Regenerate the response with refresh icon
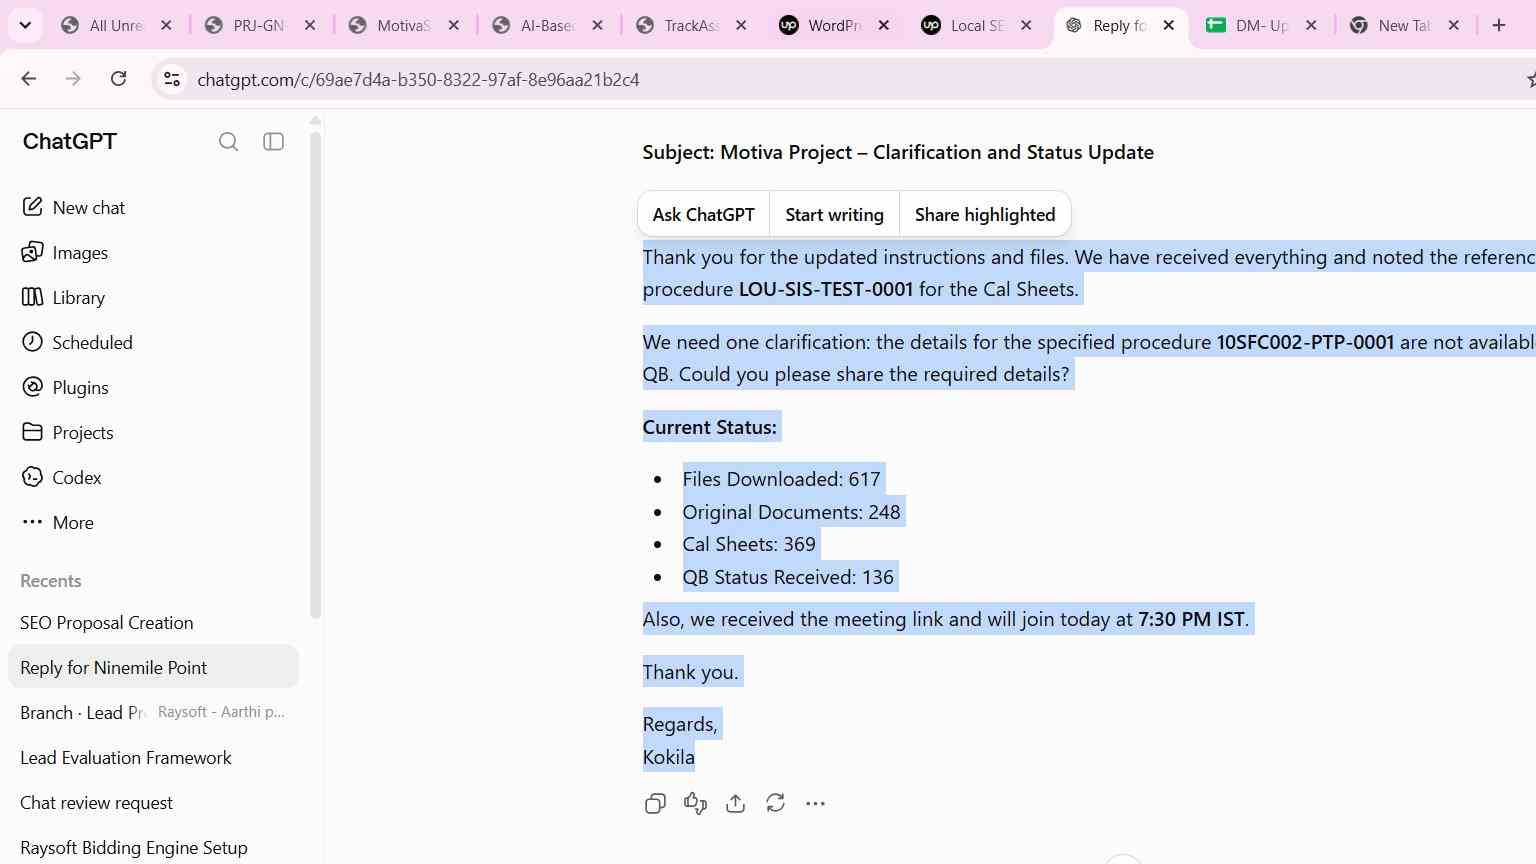Viewport: 1536px width, 864px height. (x=775, y=803)
